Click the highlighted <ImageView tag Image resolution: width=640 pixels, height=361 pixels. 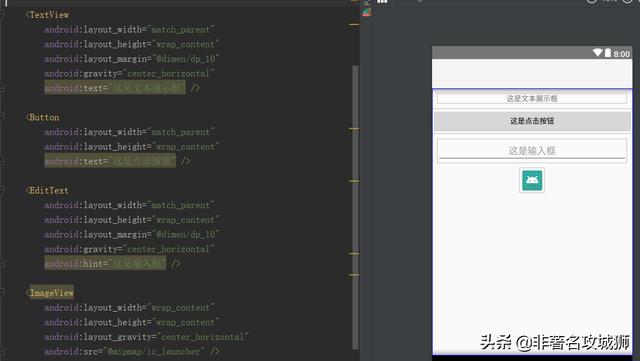click(50, 293)
